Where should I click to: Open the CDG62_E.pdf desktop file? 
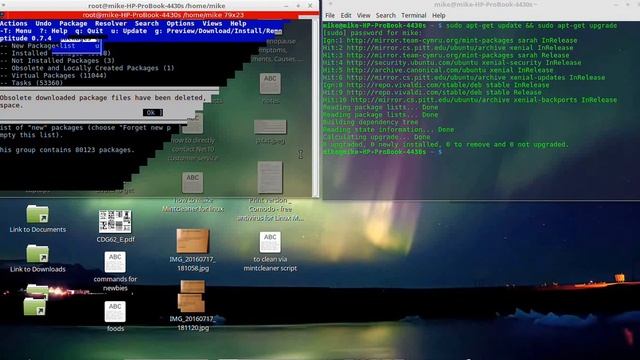[x=115, y=222]
